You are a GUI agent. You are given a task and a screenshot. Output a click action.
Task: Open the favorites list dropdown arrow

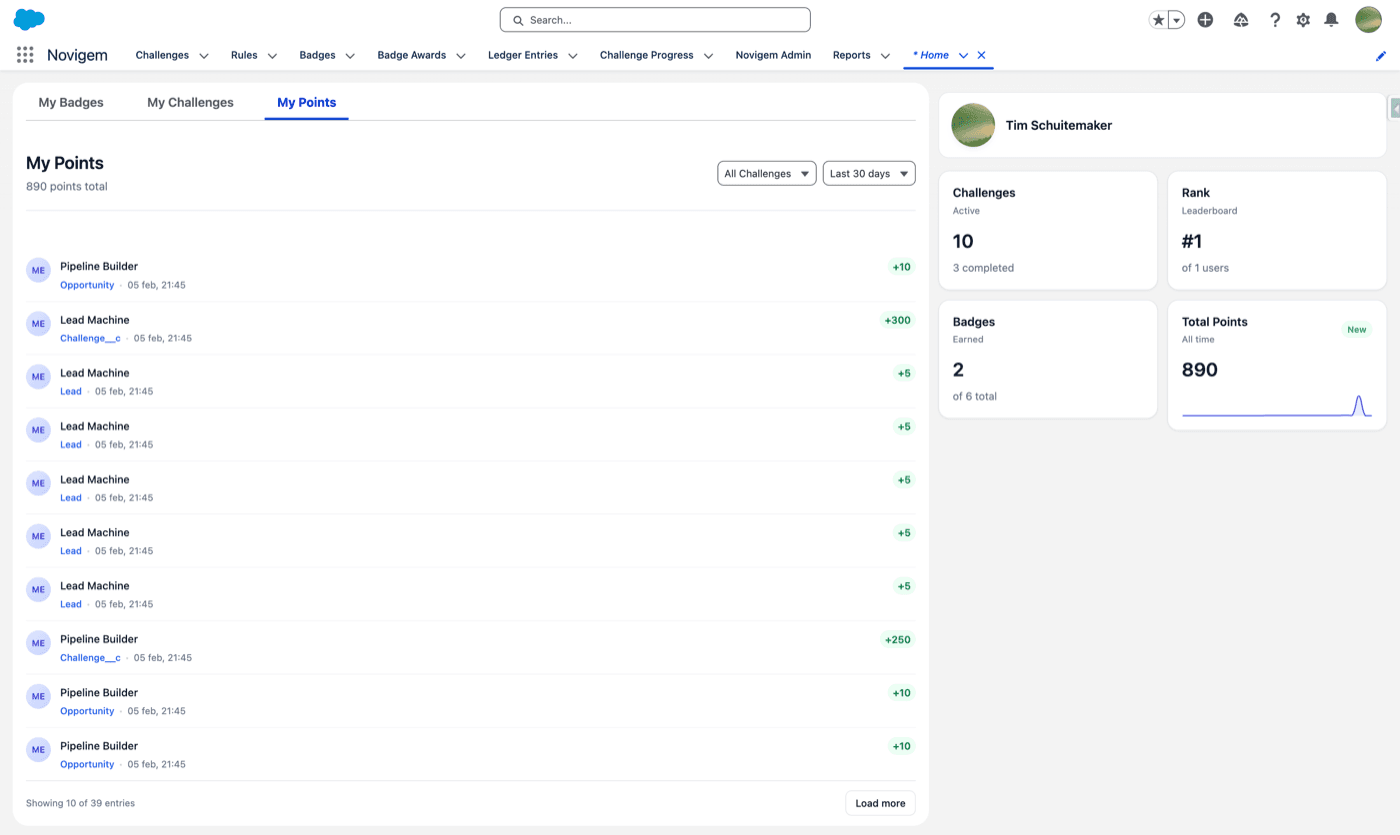click(1176, 20)
